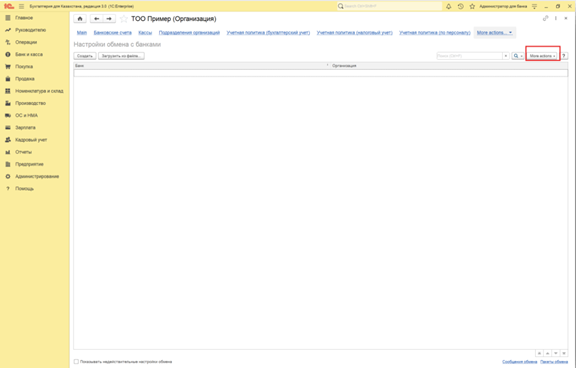Open the notifications bell
Image resolution: width=576 pixels, height=368 pixels.
point(449,6)
